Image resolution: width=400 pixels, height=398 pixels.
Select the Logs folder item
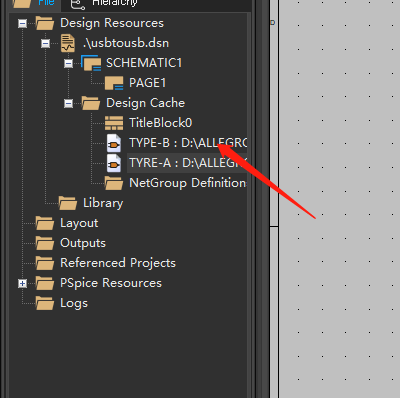tap(62, 303)
